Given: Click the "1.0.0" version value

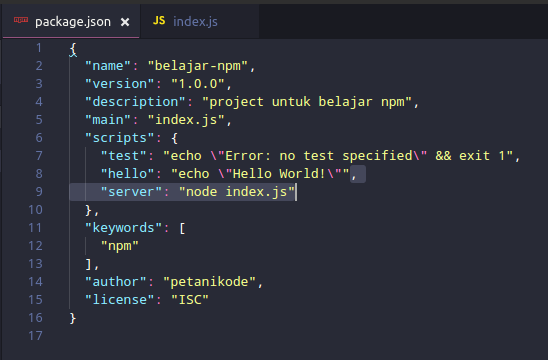Looking at the screenshot, I should click(x=198, y=84).
